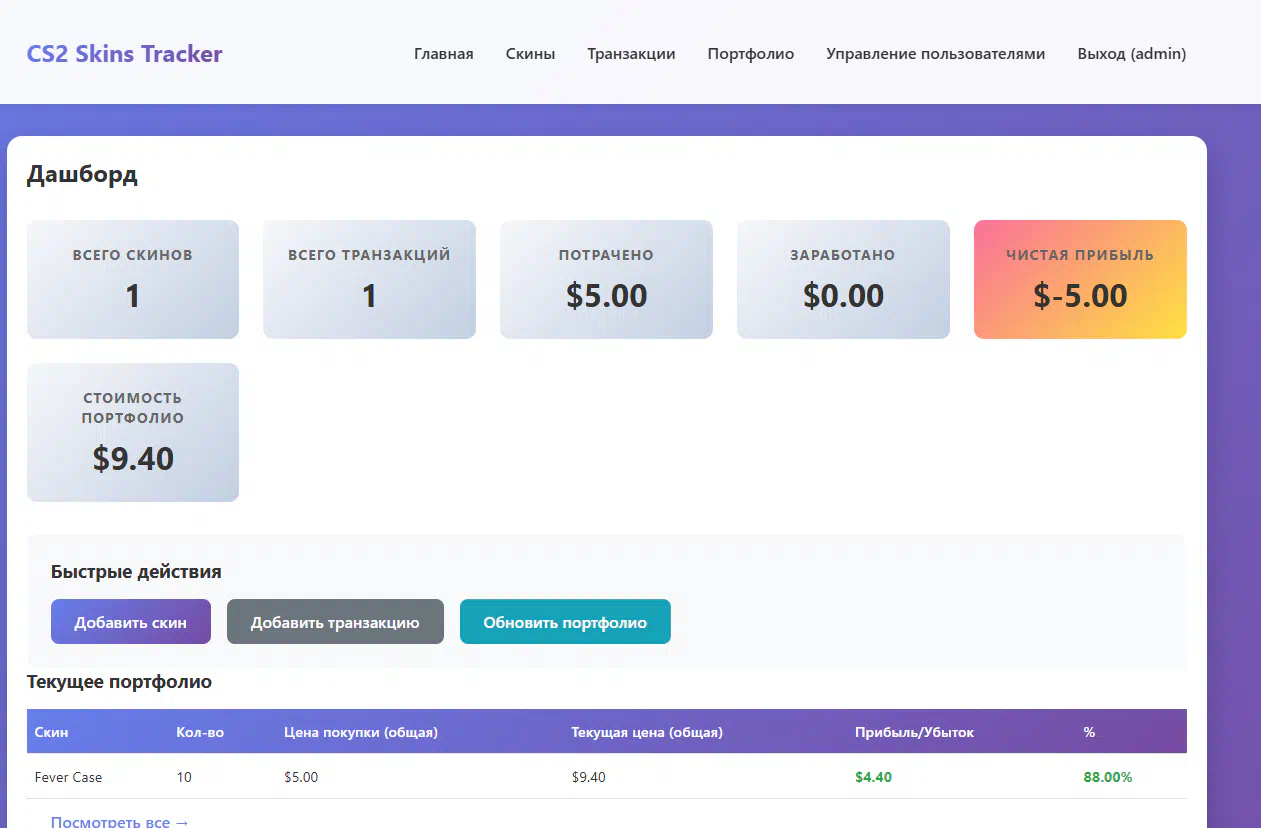Refresh with the Обновить портфолио button

(565, 622)
